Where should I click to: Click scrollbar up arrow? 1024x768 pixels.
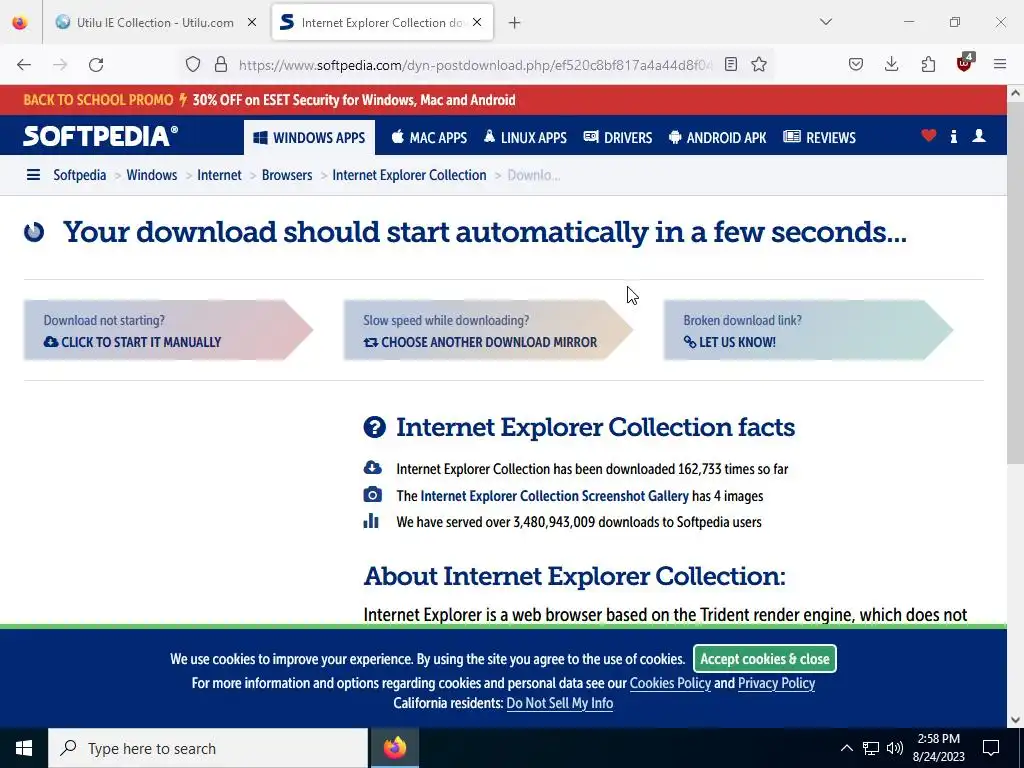(1015, 93)
